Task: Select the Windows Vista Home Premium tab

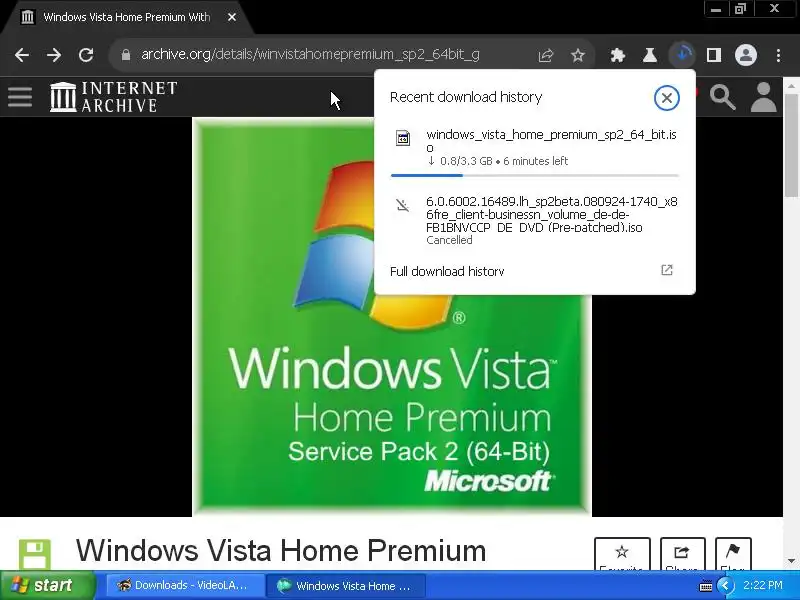Action: coord(127,17)
